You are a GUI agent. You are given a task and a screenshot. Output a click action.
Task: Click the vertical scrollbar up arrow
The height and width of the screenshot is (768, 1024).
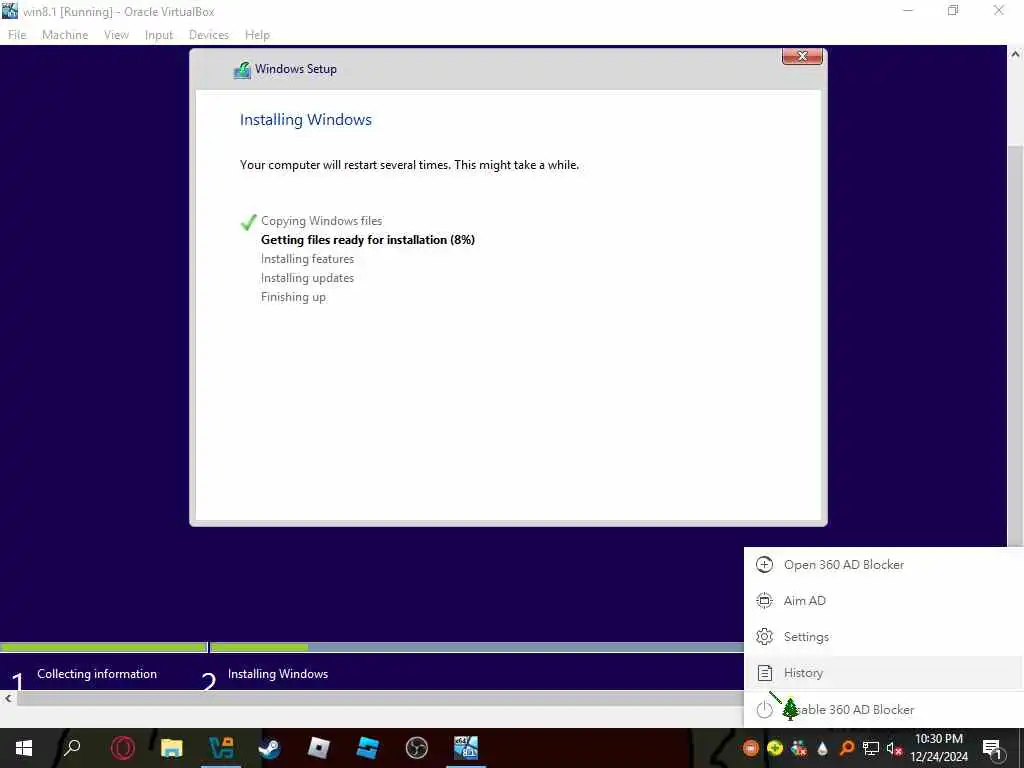click(x=1015, y=54)
